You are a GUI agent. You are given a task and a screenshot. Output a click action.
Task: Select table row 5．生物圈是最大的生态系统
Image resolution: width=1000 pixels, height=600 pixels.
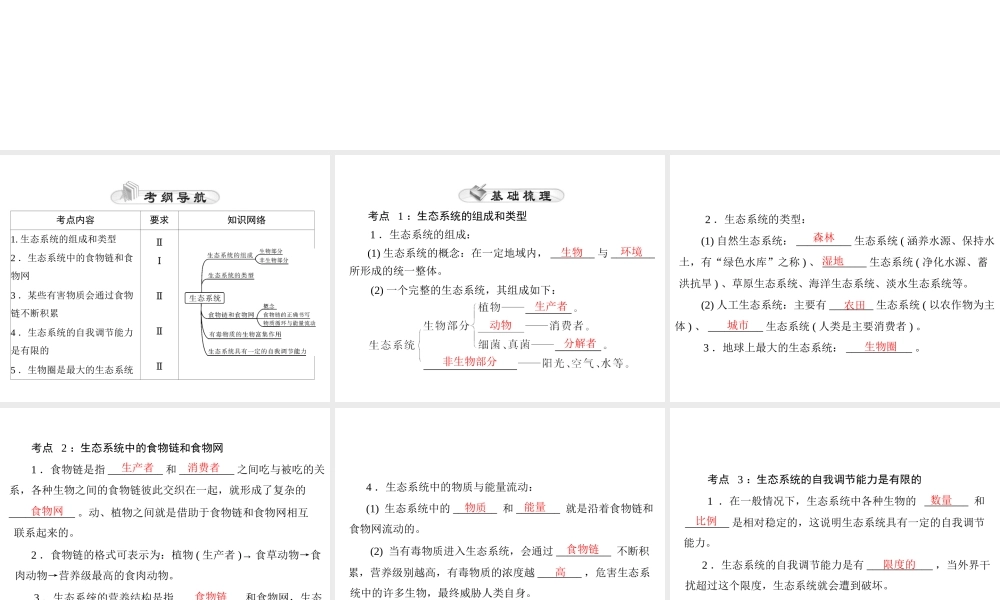coord(72,370)
